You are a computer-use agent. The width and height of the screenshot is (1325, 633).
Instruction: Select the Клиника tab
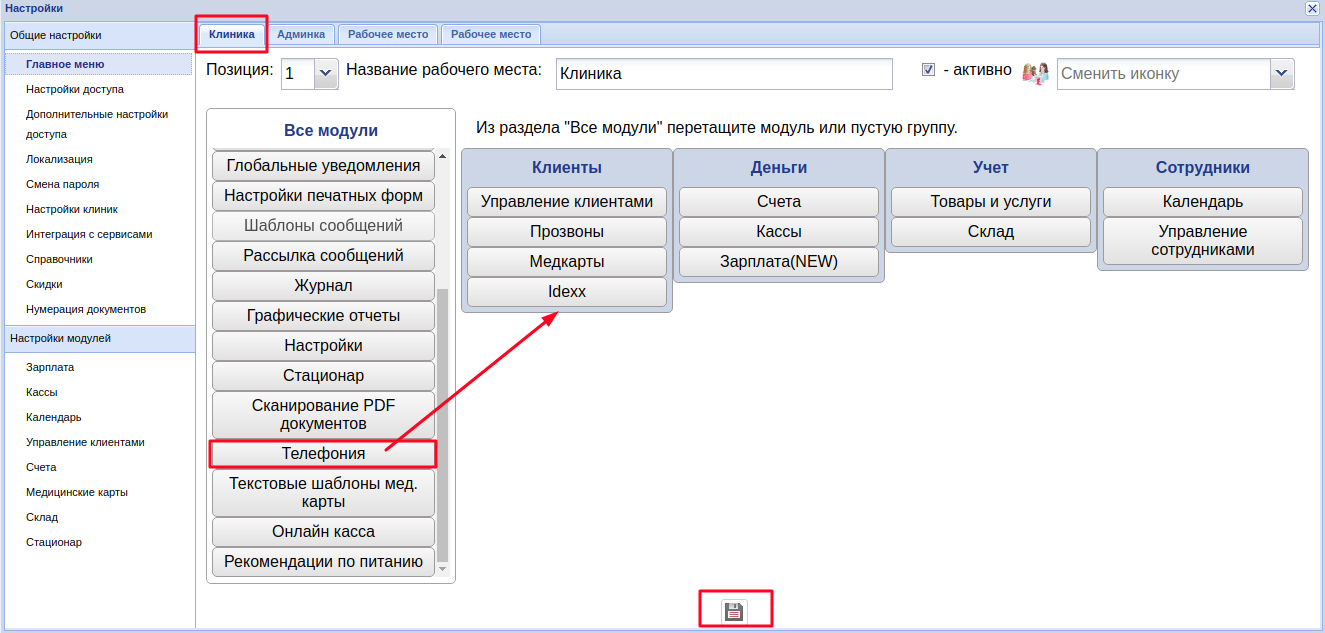[x=232, y=34]
